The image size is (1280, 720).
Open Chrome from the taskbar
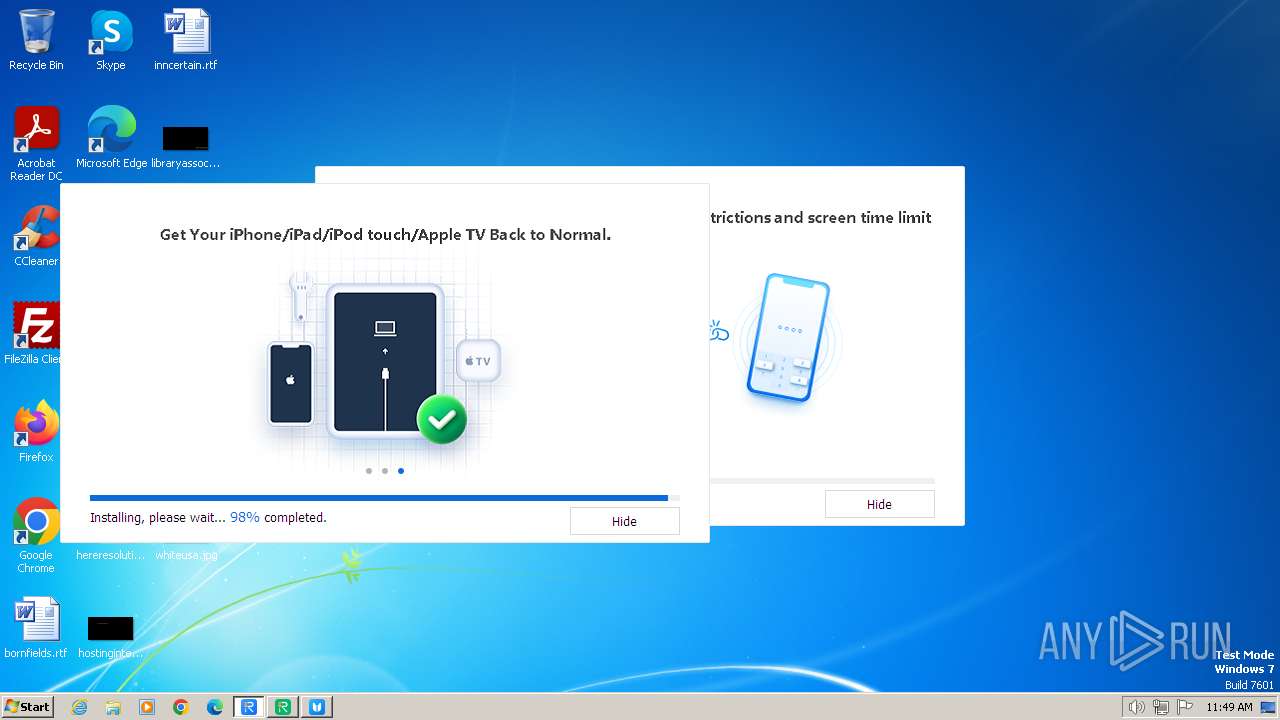tap(181, 707)
